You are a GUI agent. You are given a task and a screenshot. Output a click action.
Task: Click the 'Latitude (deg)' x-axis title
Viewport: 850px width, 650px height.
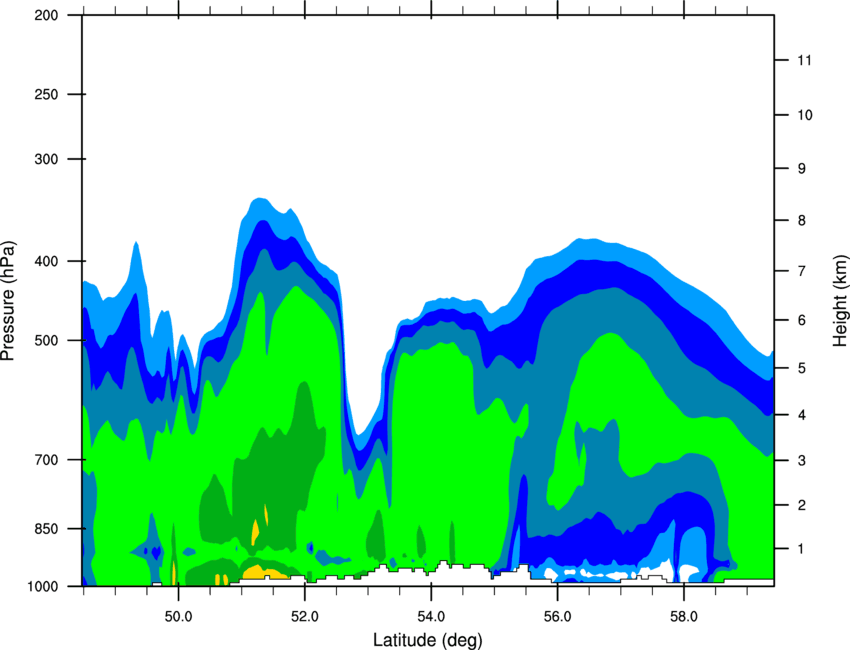pos(427,640)
